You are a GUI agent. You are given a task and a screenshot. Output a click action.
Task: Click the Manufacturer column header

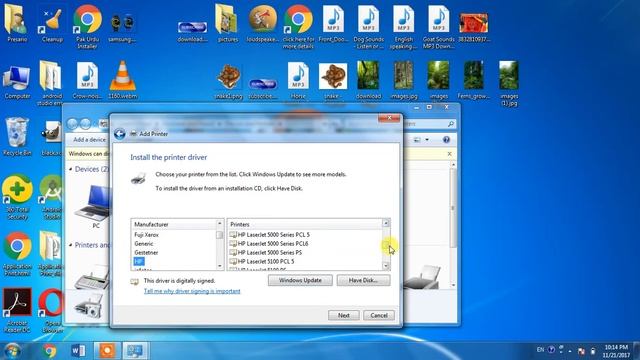pos(173,224)
